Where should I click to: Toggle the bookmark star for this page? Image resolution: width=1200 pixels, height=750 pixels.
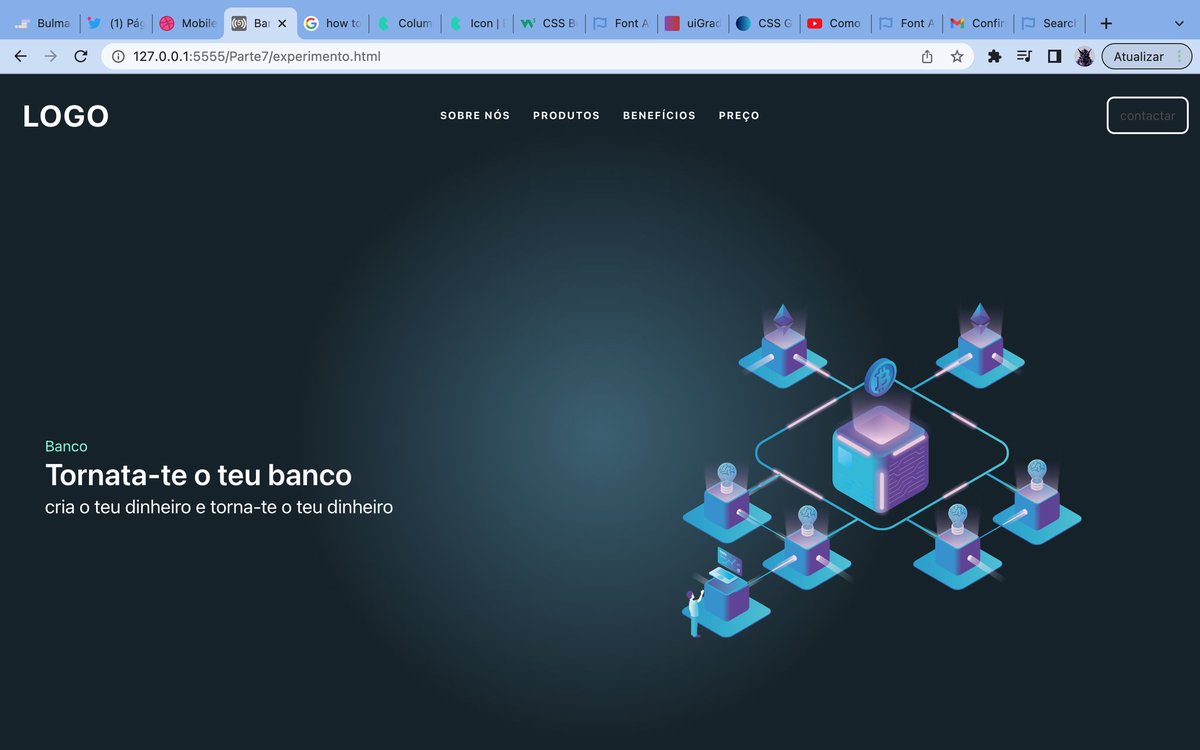click(x=957, y=56)
